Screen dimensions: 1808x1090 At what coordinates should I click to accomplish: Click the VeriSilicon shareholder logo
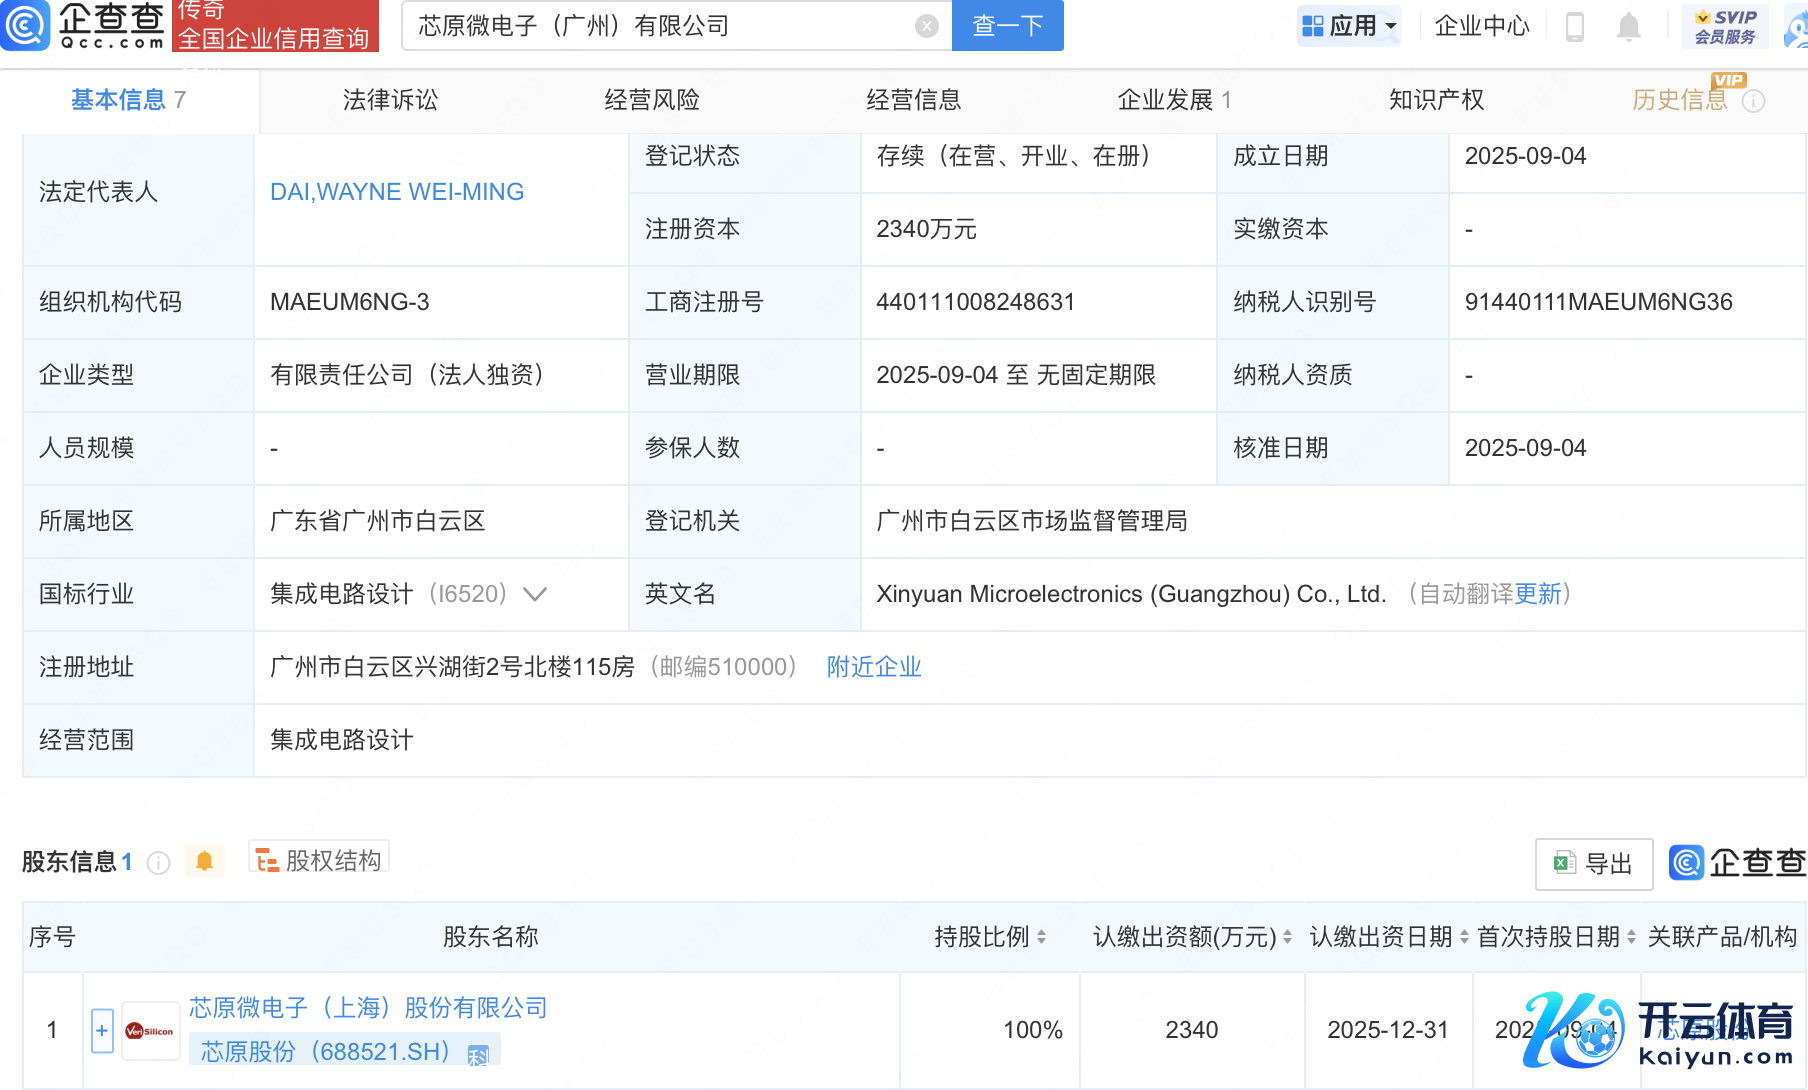[x=150, y=1031]
